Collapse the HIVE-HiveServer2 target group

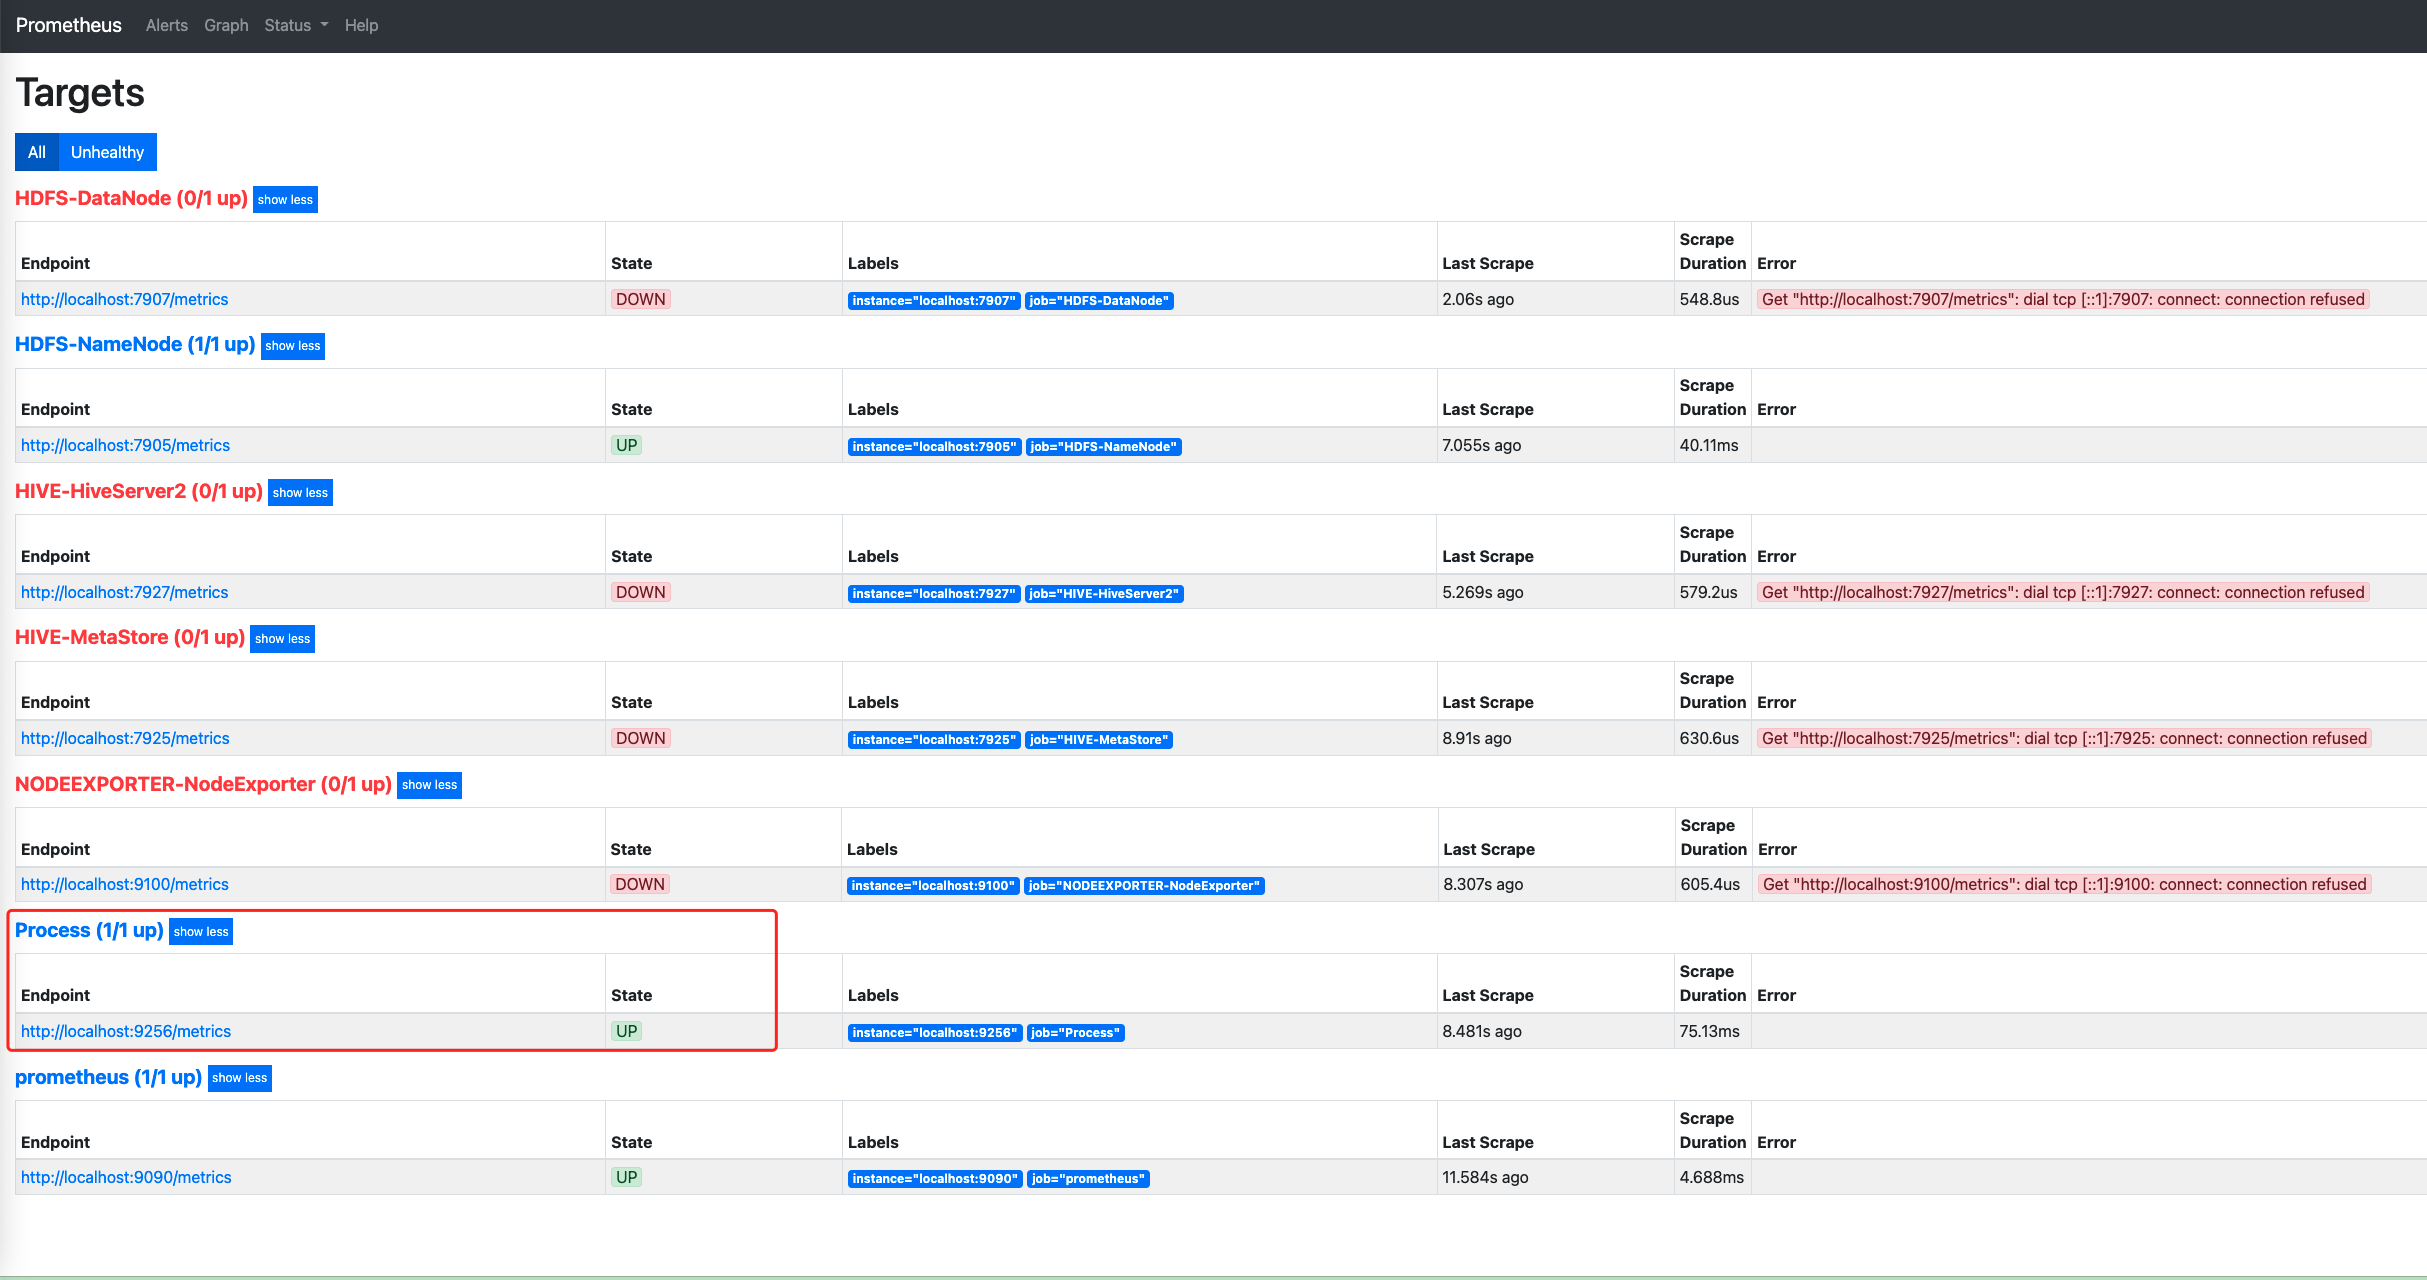(300, 493)
